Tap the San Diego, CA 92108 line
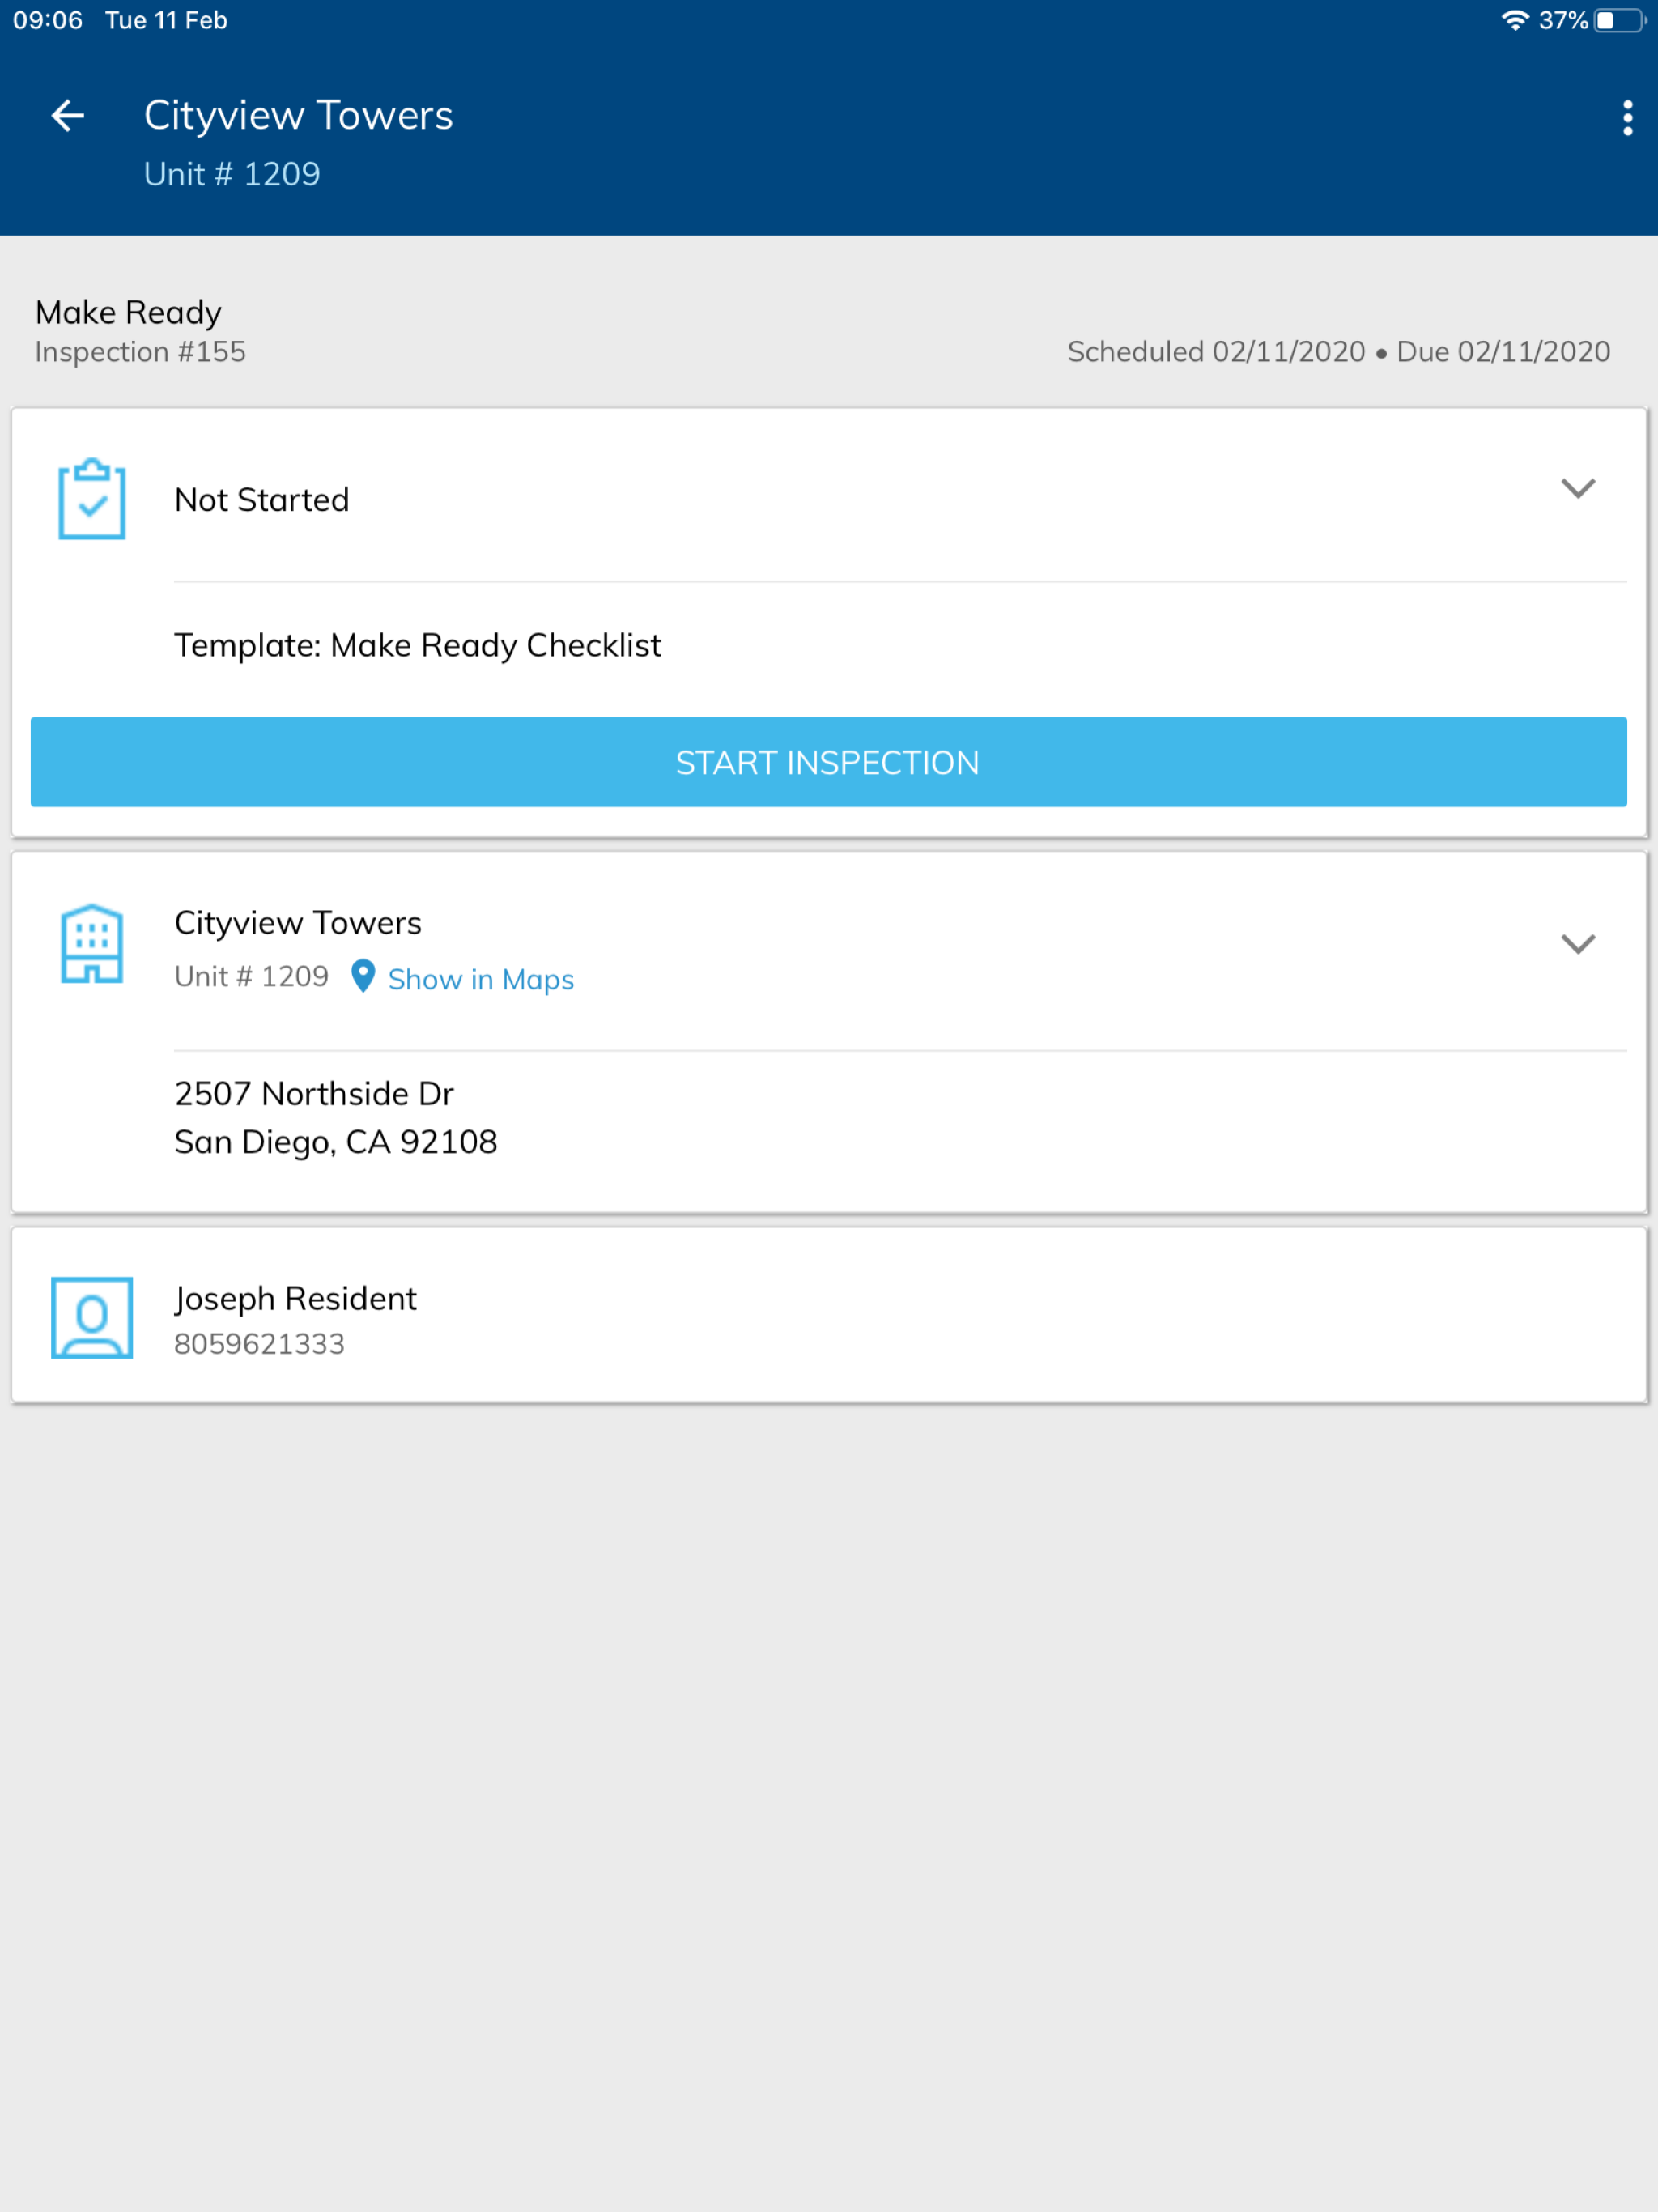Image resolution: width=1658 pixels, height=2212 pixels. (335, 1142)
